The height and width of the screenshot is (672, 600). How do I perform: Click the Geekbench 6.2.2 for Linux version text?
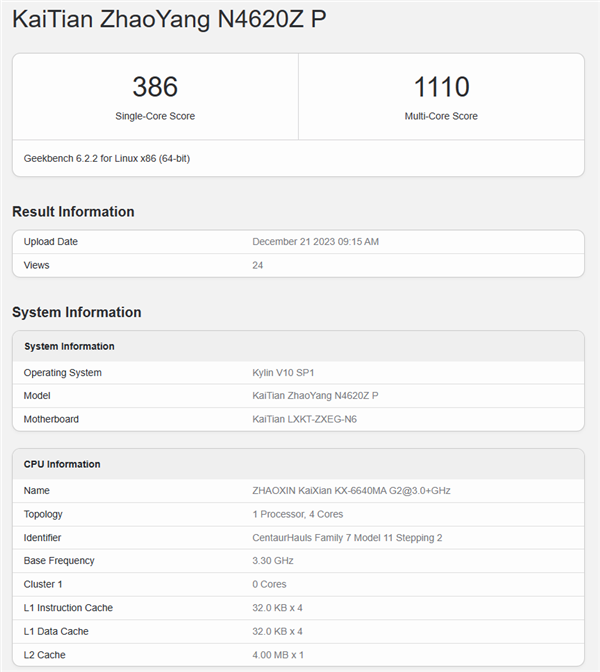(107, 158)
